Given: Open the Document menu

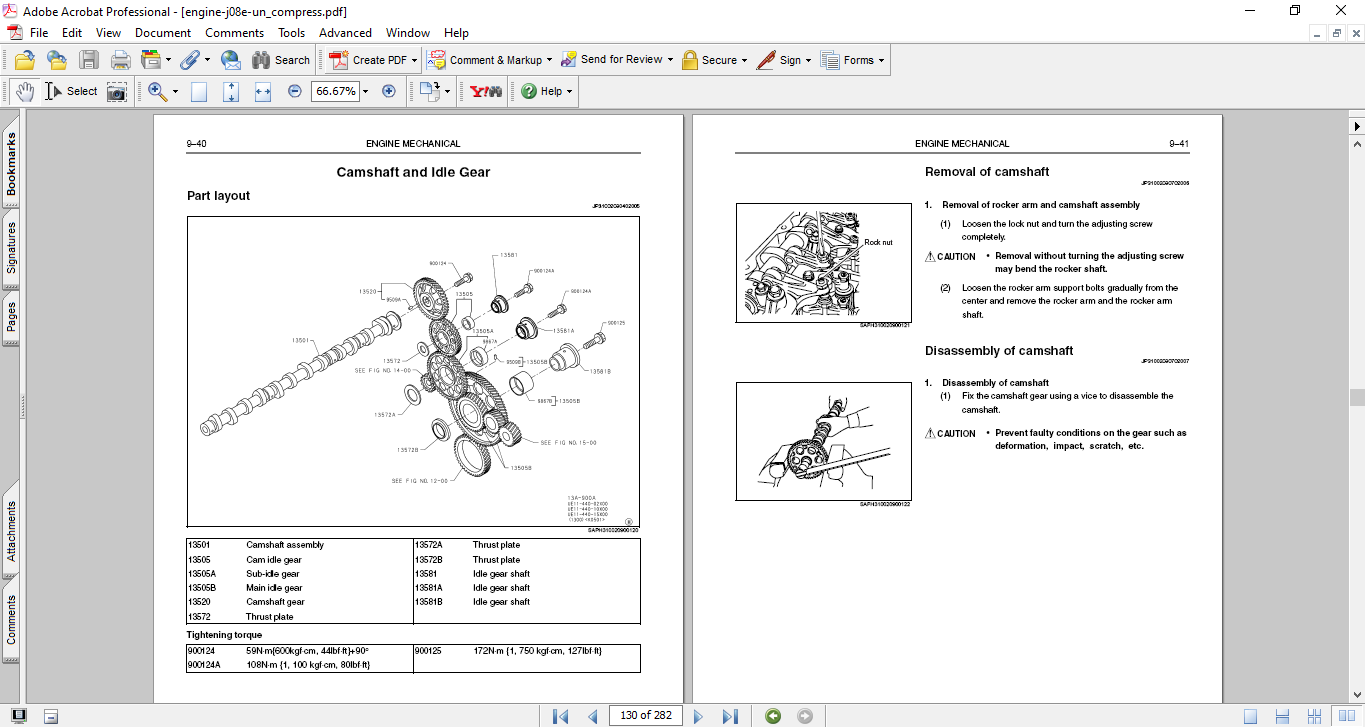Looking at the screenshot, I should tap(162, 33).
